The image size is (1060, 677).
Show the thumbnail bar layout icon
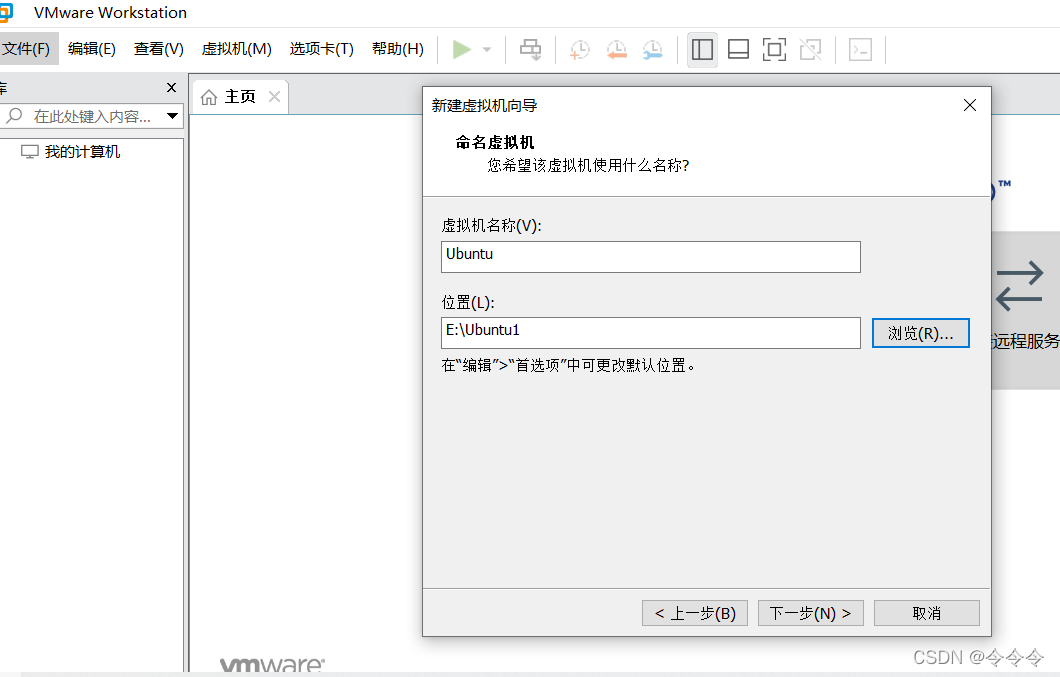coord(738,49)
